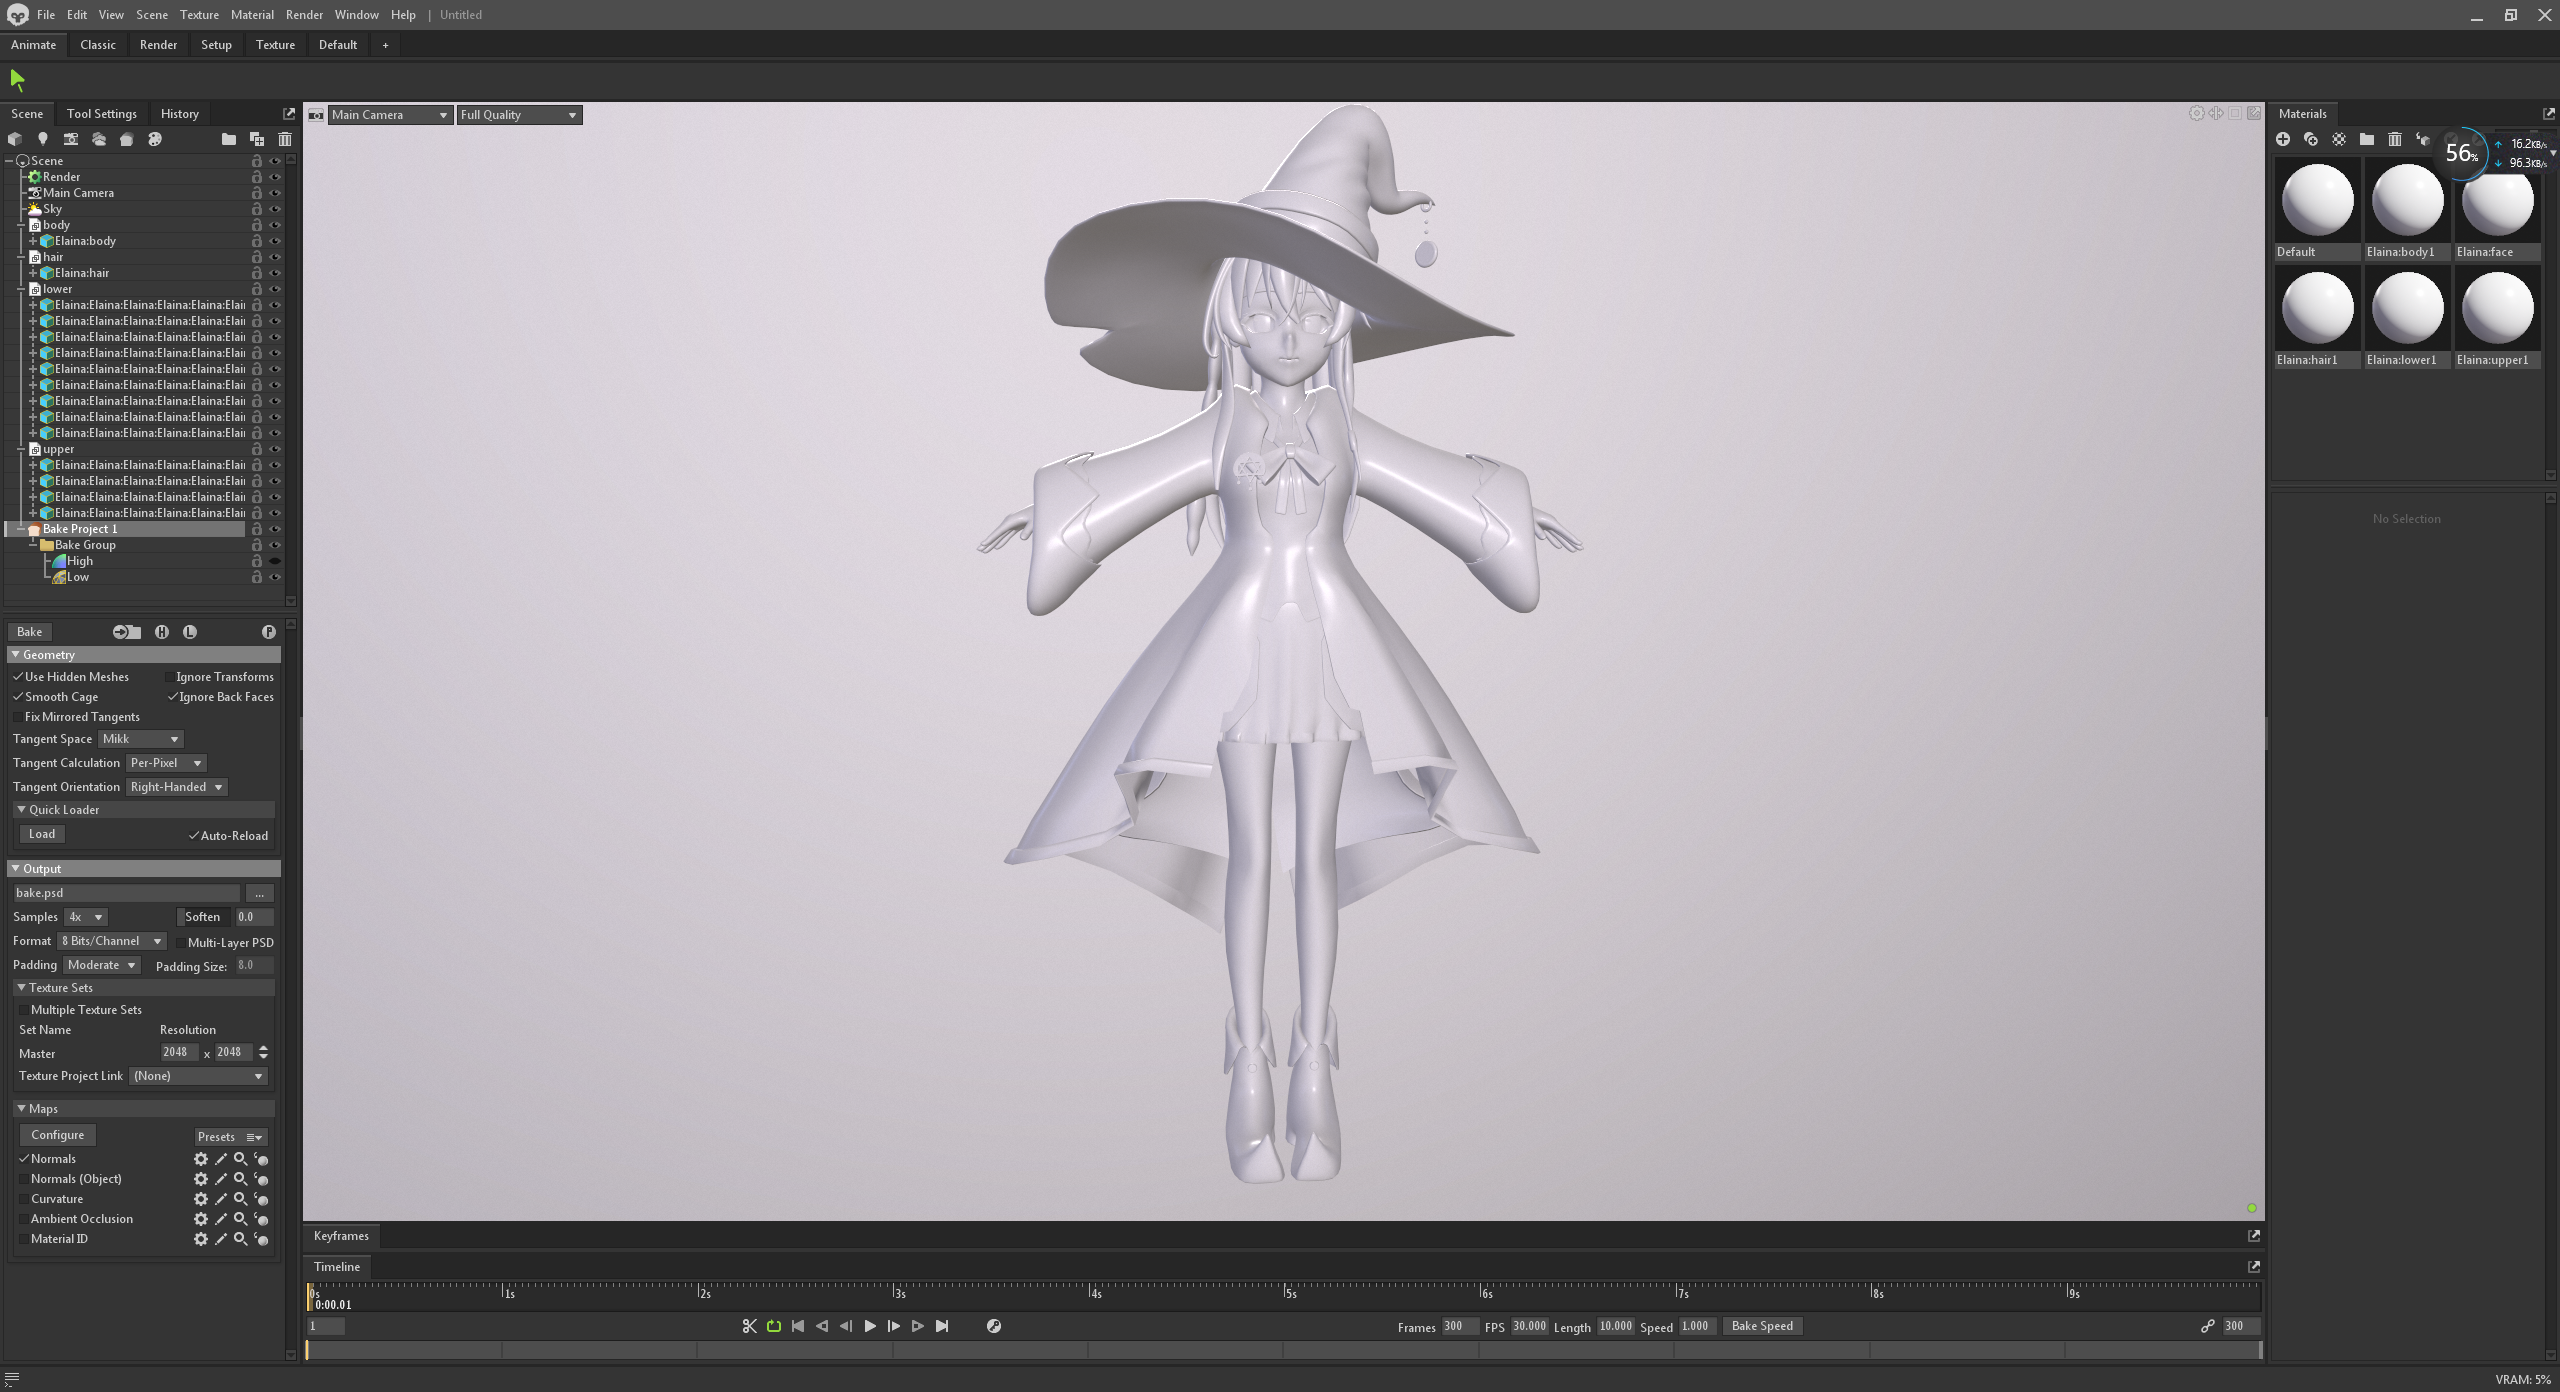Open the Tangent Space Mikk dropdown
2560x1392 pixels.
pyautogui.click(x=140, y=739)
